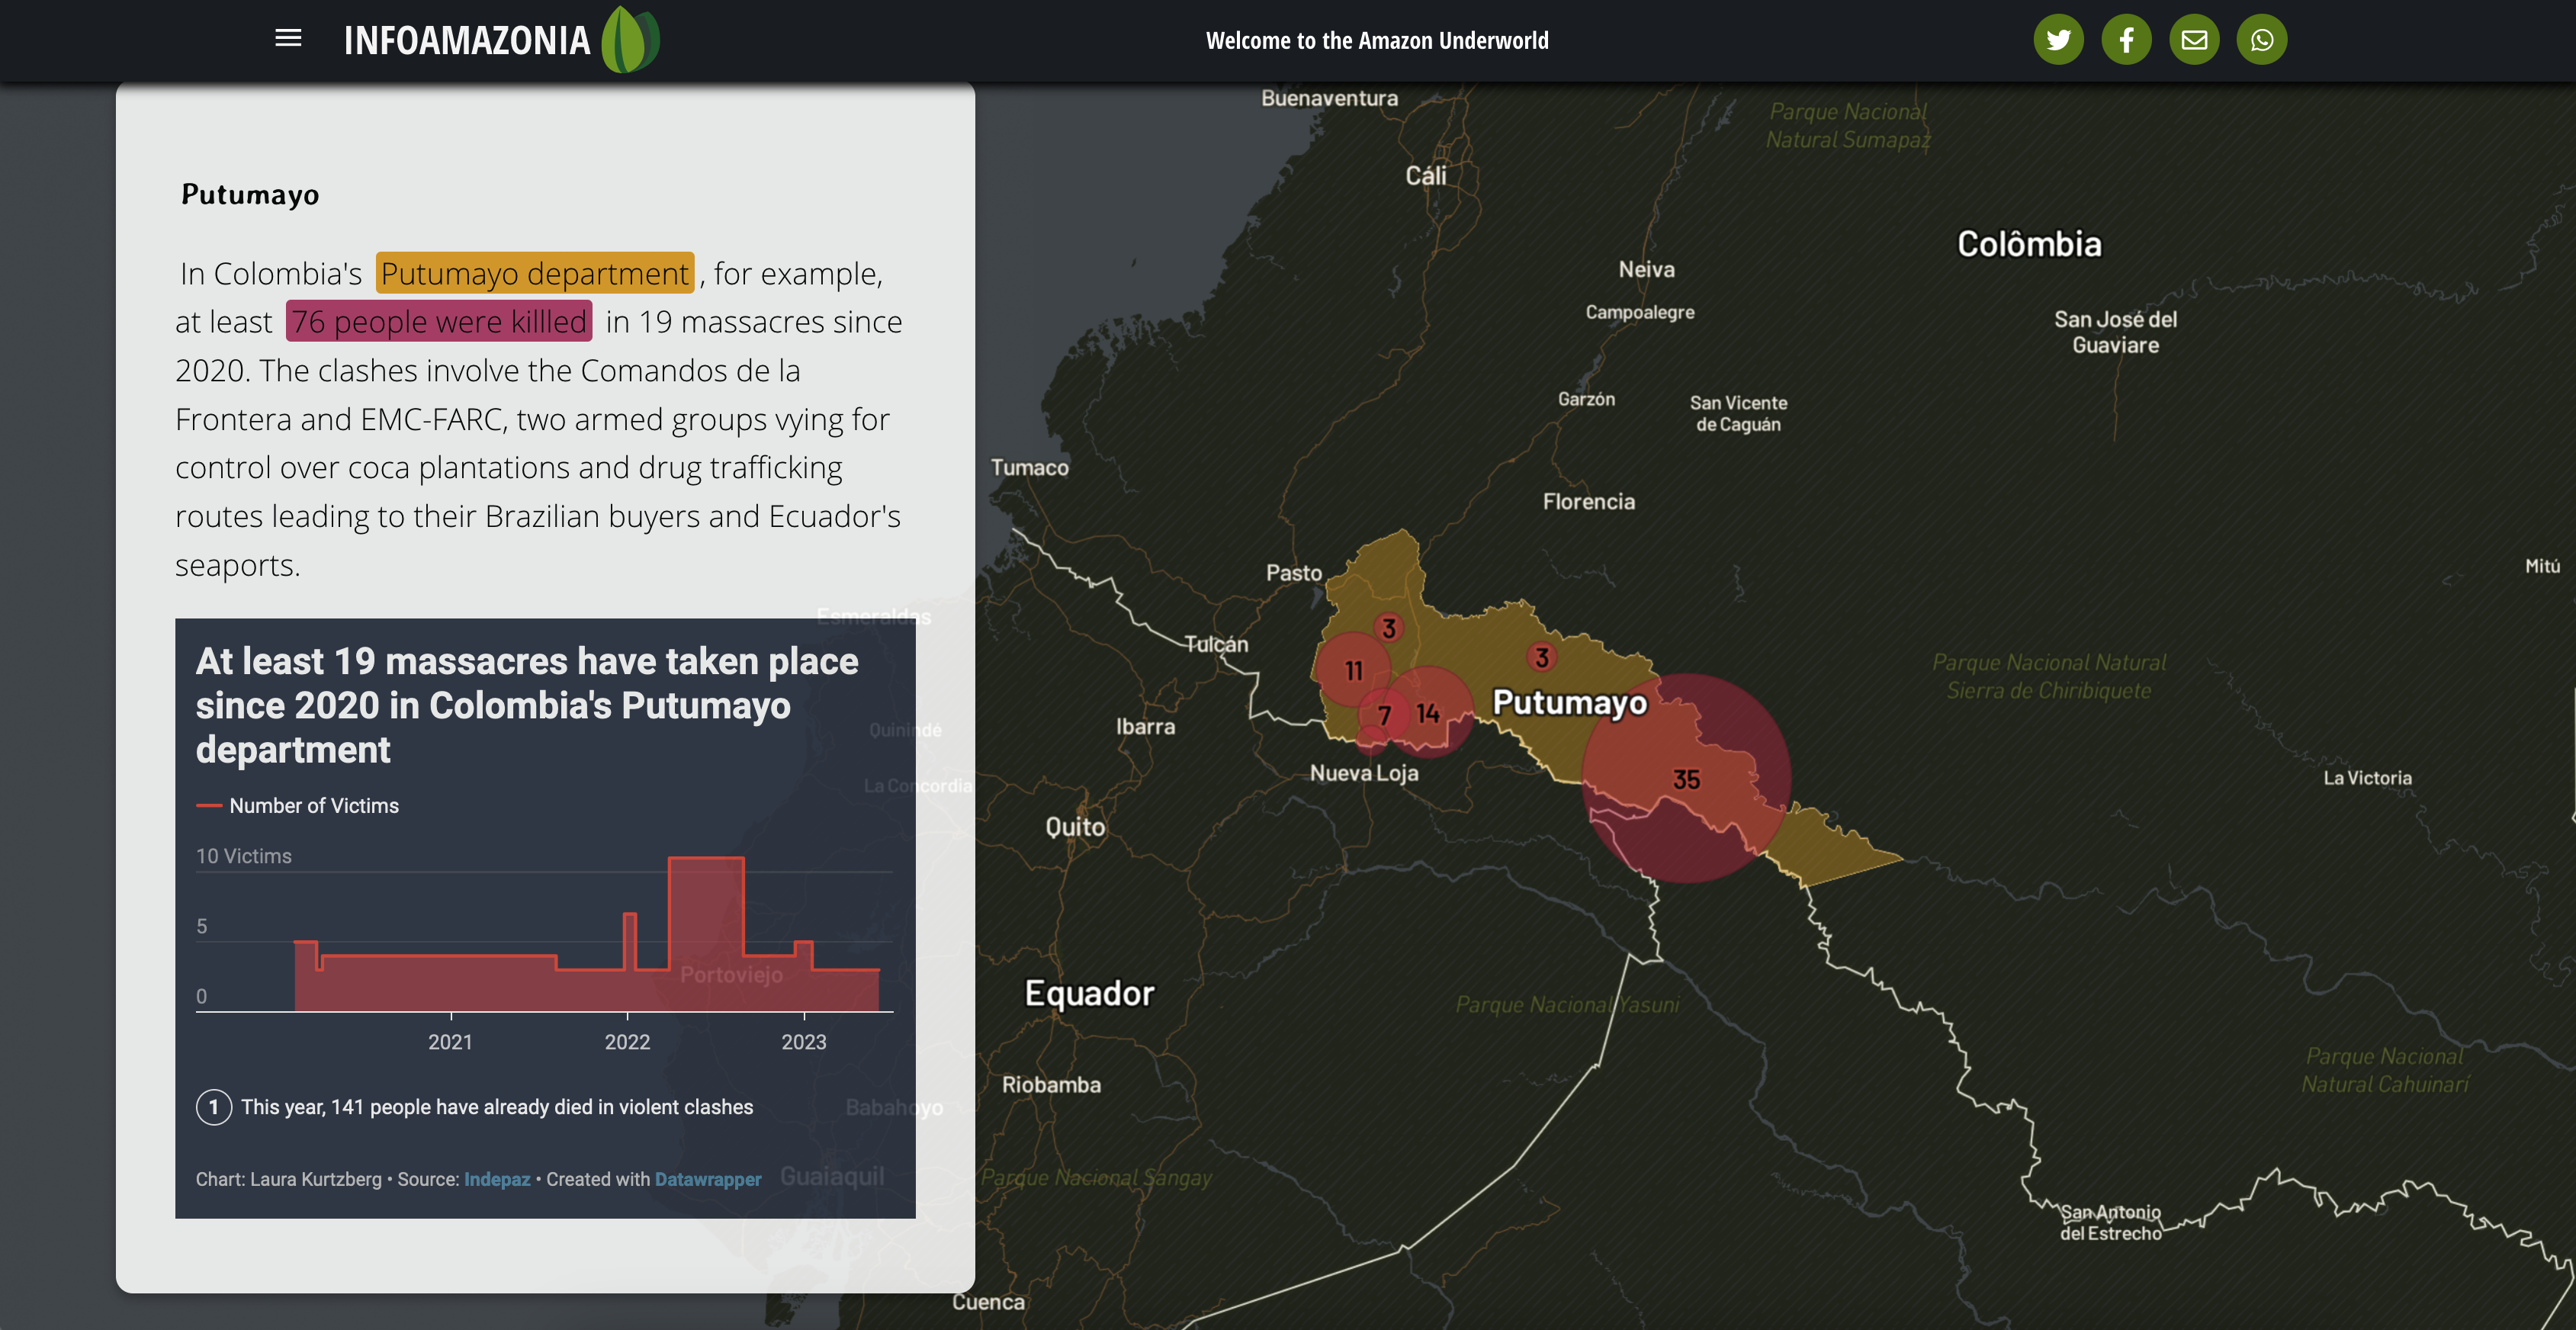The width and height of the screenshot is (2576, 1330).
Task: Open the Indepaz source link
Action: coord(497,1179)
